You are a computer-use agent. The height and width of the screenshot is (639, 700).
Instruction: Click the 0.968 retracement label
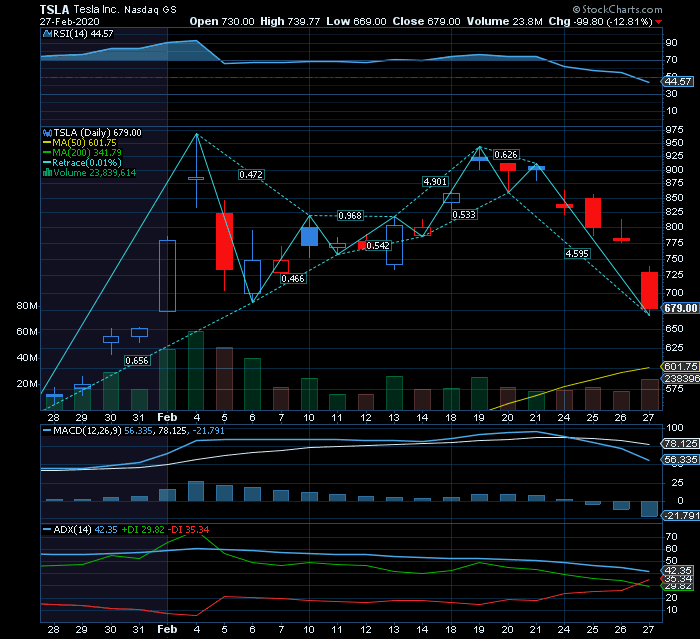[x=350, y=216]
